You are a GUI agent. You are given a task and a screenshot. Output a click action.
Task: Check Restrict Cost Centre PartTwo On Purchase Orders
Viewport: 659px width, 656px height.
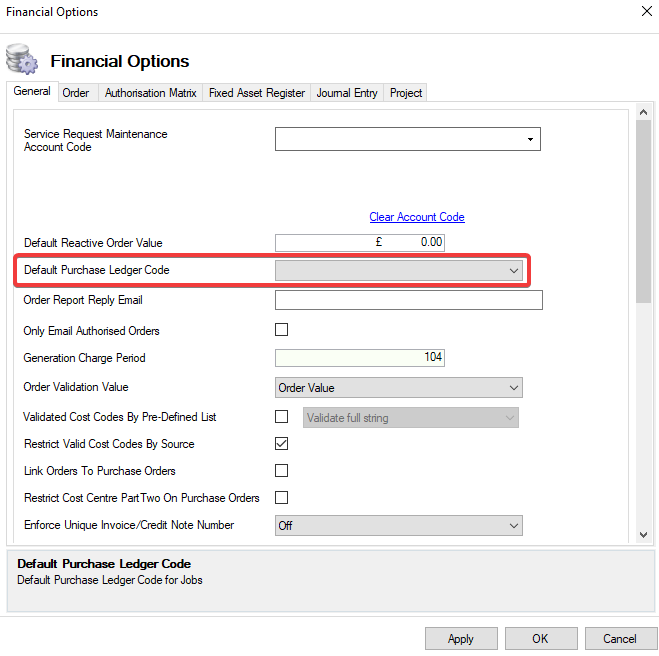coord(281,497)
